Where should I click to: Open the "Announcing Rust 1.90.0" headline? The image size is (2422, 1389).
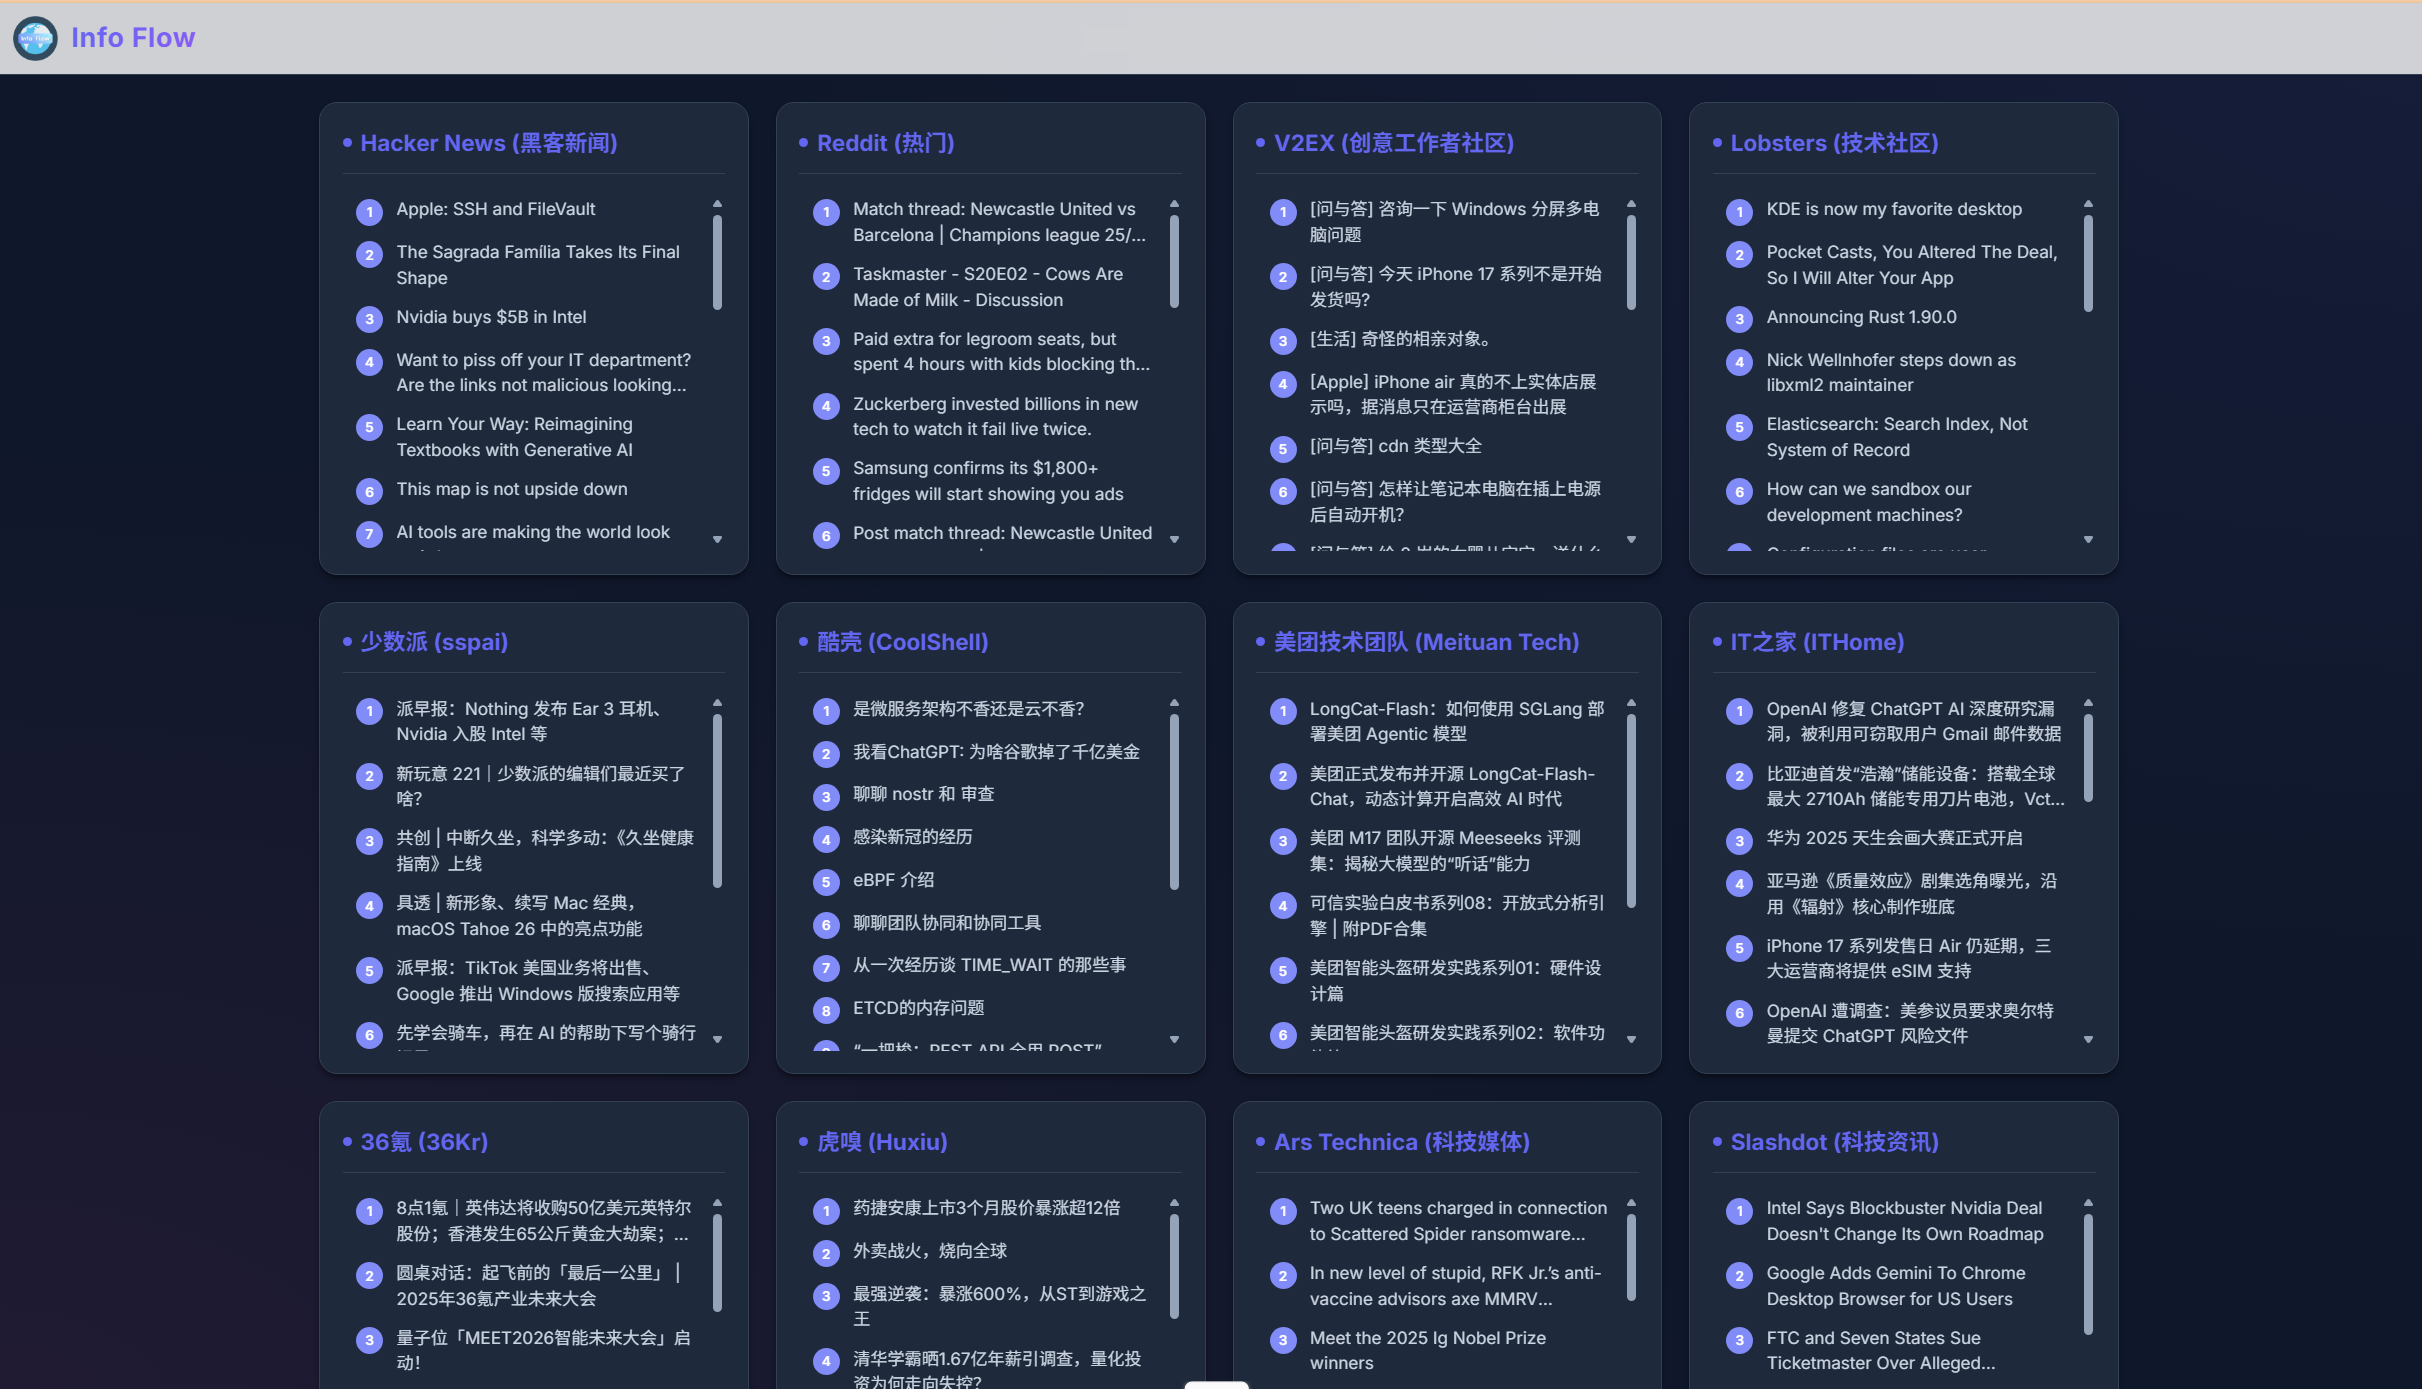[1861, 317]
